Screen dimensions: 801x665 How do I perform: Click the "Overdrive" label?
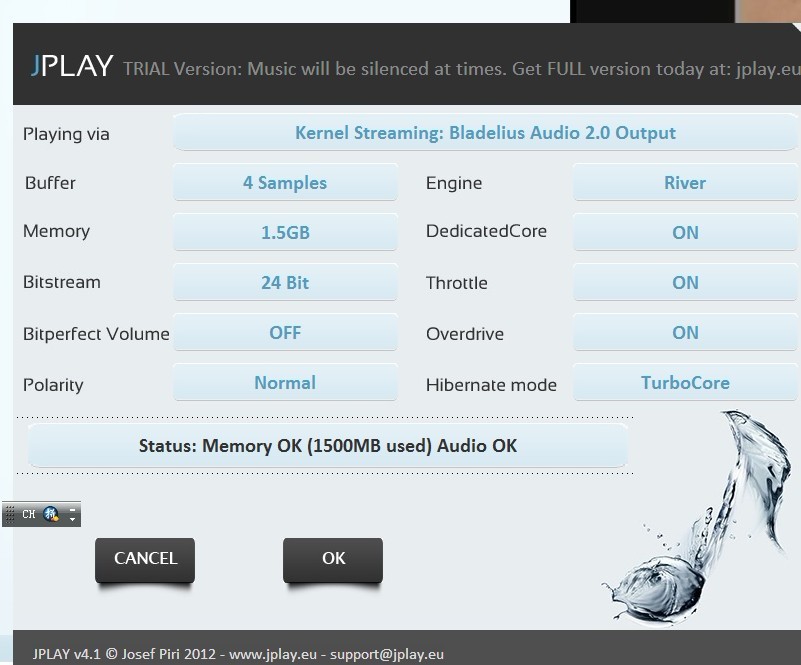pyautogui.click(x=465, y=334)
